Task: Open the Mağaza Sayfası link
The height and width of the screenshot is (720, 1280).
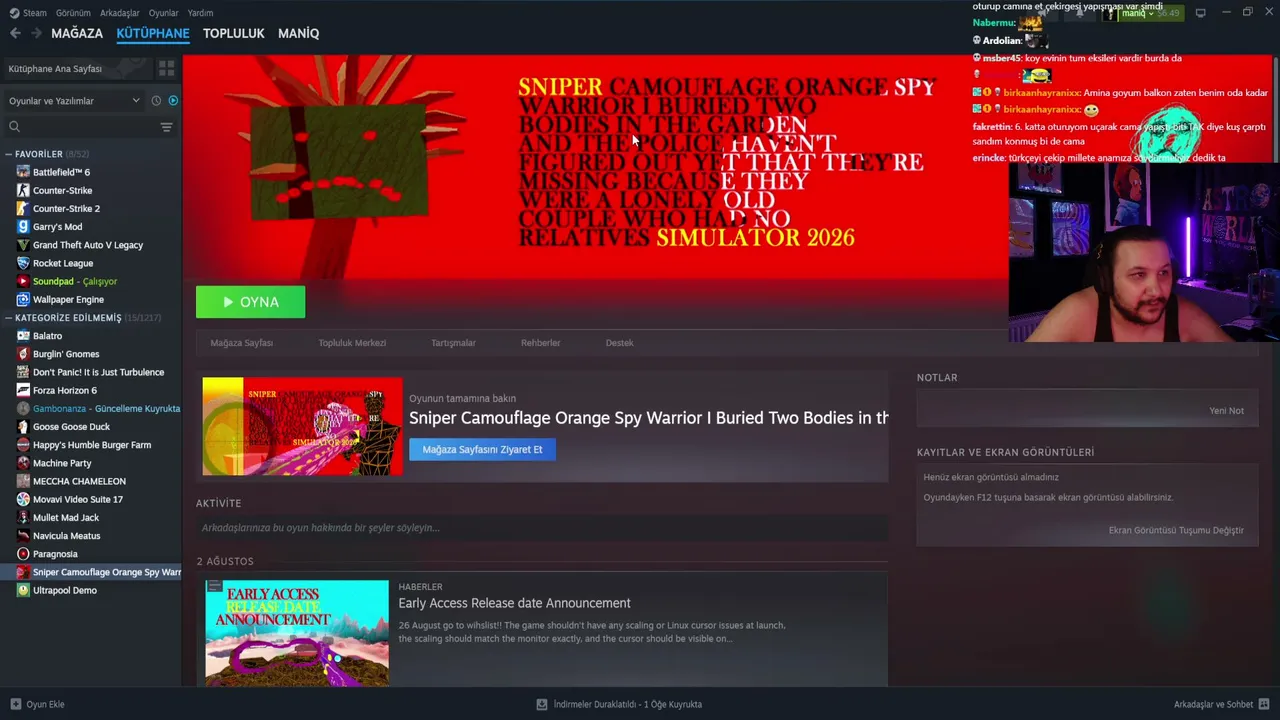Action: click(x=241, y=343)
